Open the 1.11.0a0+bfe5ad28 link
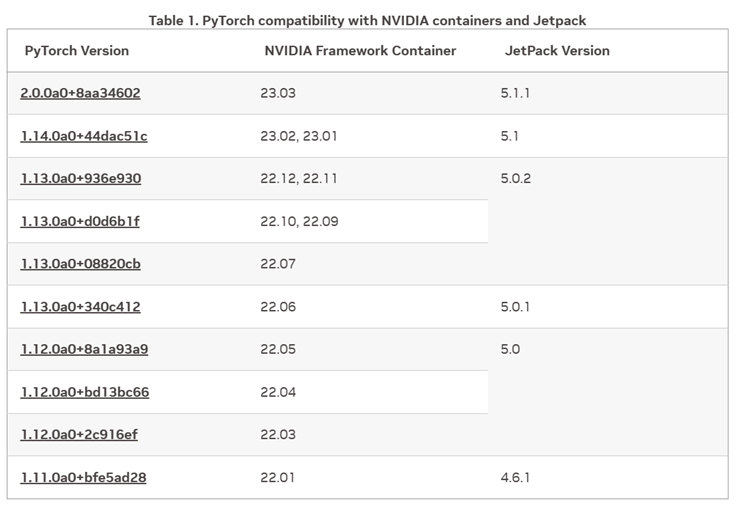This screenshot has height=506, width=736. [83, 478]
